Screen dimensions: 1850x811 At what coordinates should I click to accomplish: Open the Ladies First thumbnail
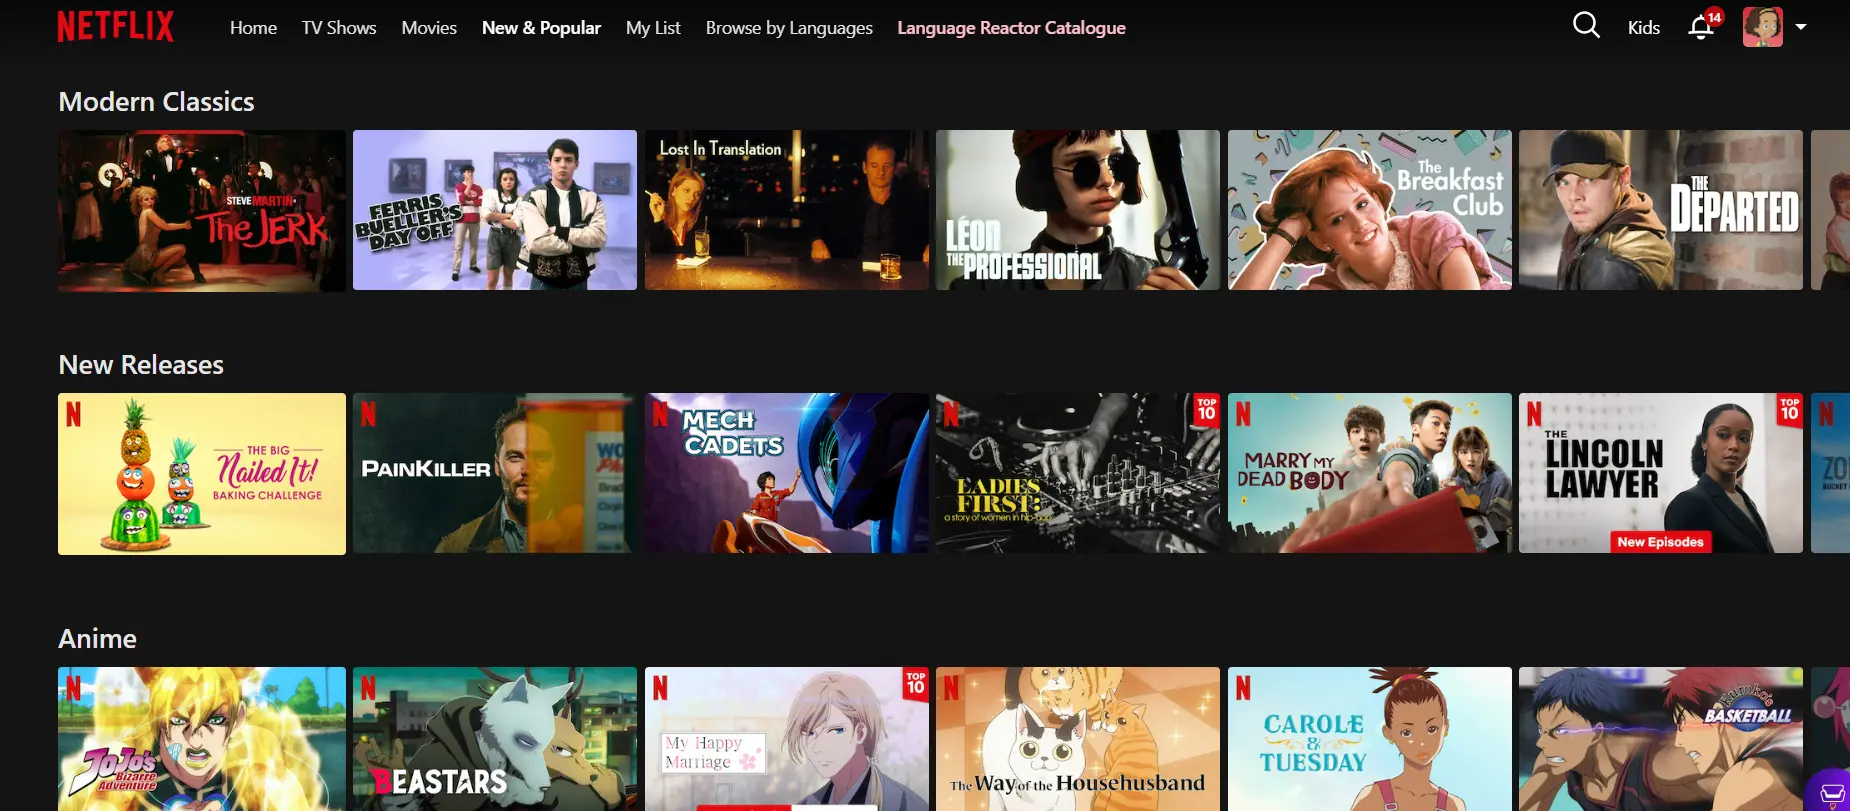pyautogui.click(x=1078, y=473)
